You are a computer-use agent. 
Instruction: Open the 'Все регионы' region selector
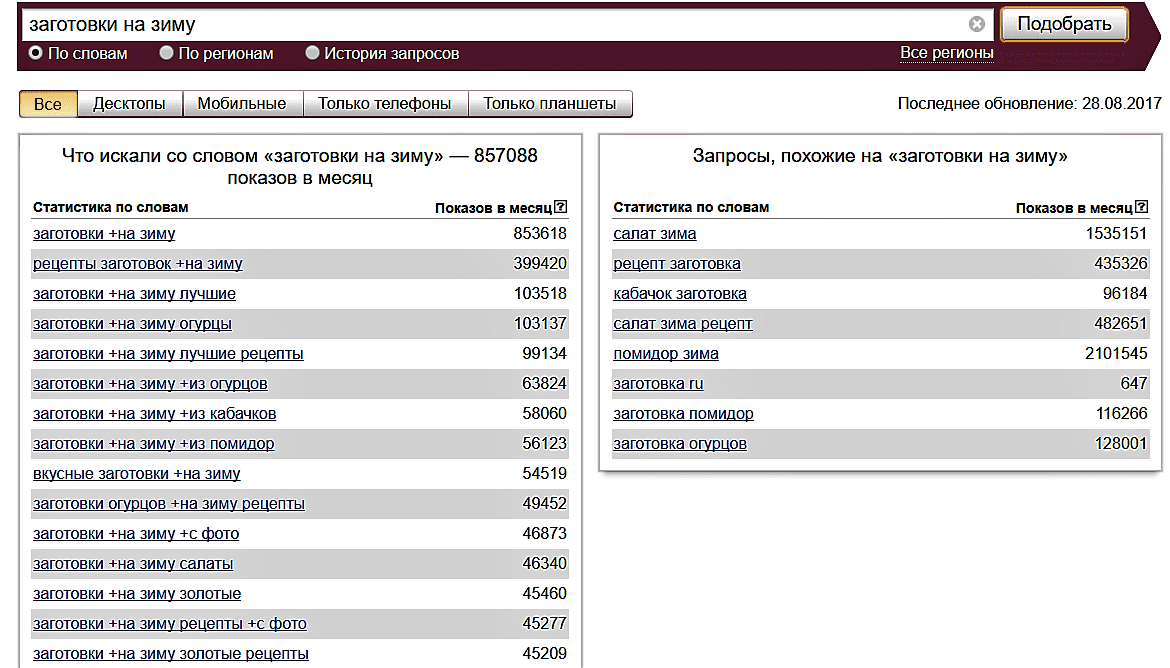coord(946,53)
